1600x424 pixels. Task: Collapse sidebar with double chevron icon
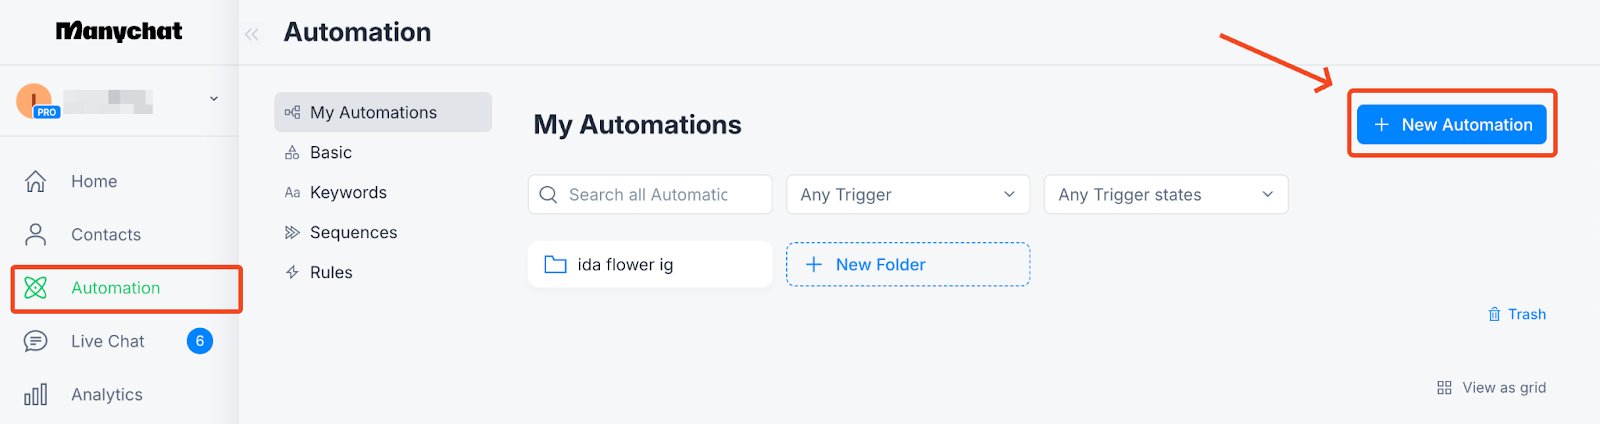pos(252,34)
